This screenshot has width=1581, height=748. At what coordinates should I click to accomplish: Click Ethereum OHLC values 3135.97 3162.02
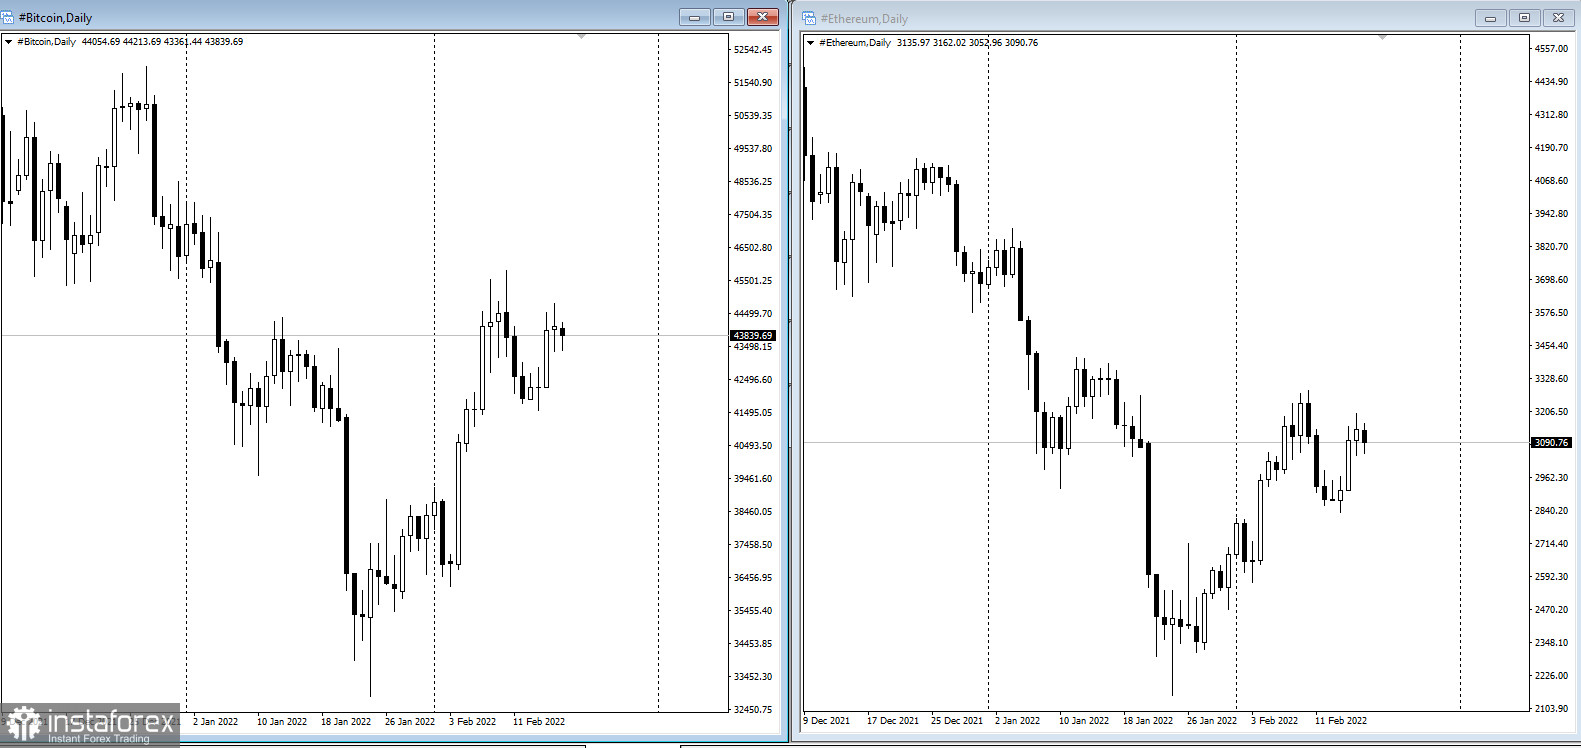tap(931, 43)
